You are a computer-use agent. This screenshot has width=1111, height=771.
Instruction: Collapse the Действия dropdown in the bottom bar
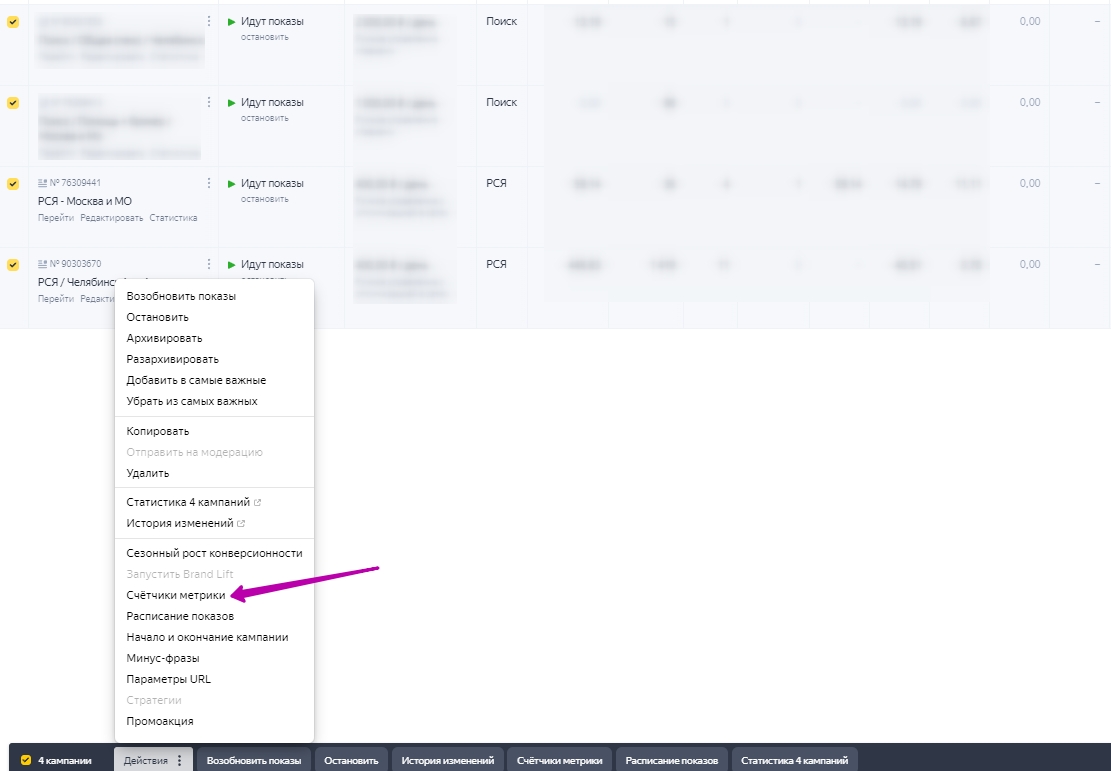(x=152, y=760)
